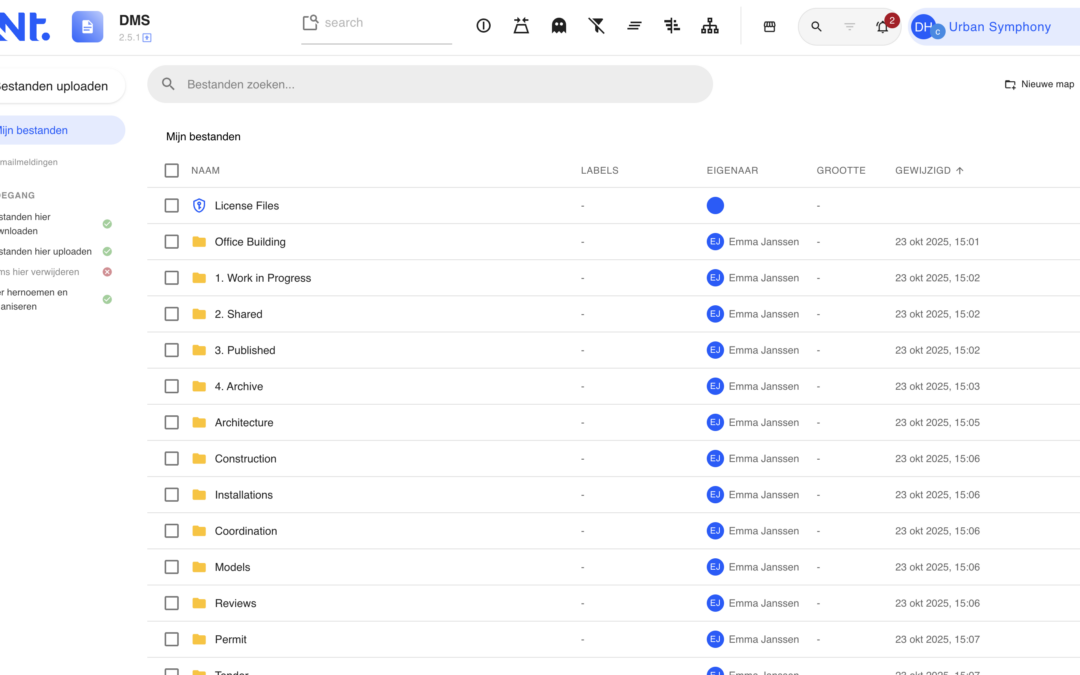1080x675 pixels.
Task: Click the Bestanden uploaden button
Action: click(x=62, y=86)
